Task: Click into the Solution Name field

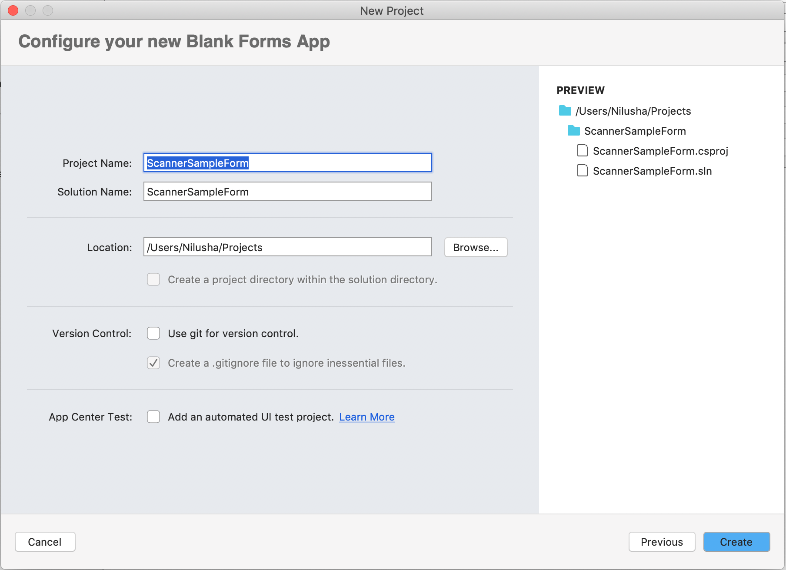Action: (288, 192)
